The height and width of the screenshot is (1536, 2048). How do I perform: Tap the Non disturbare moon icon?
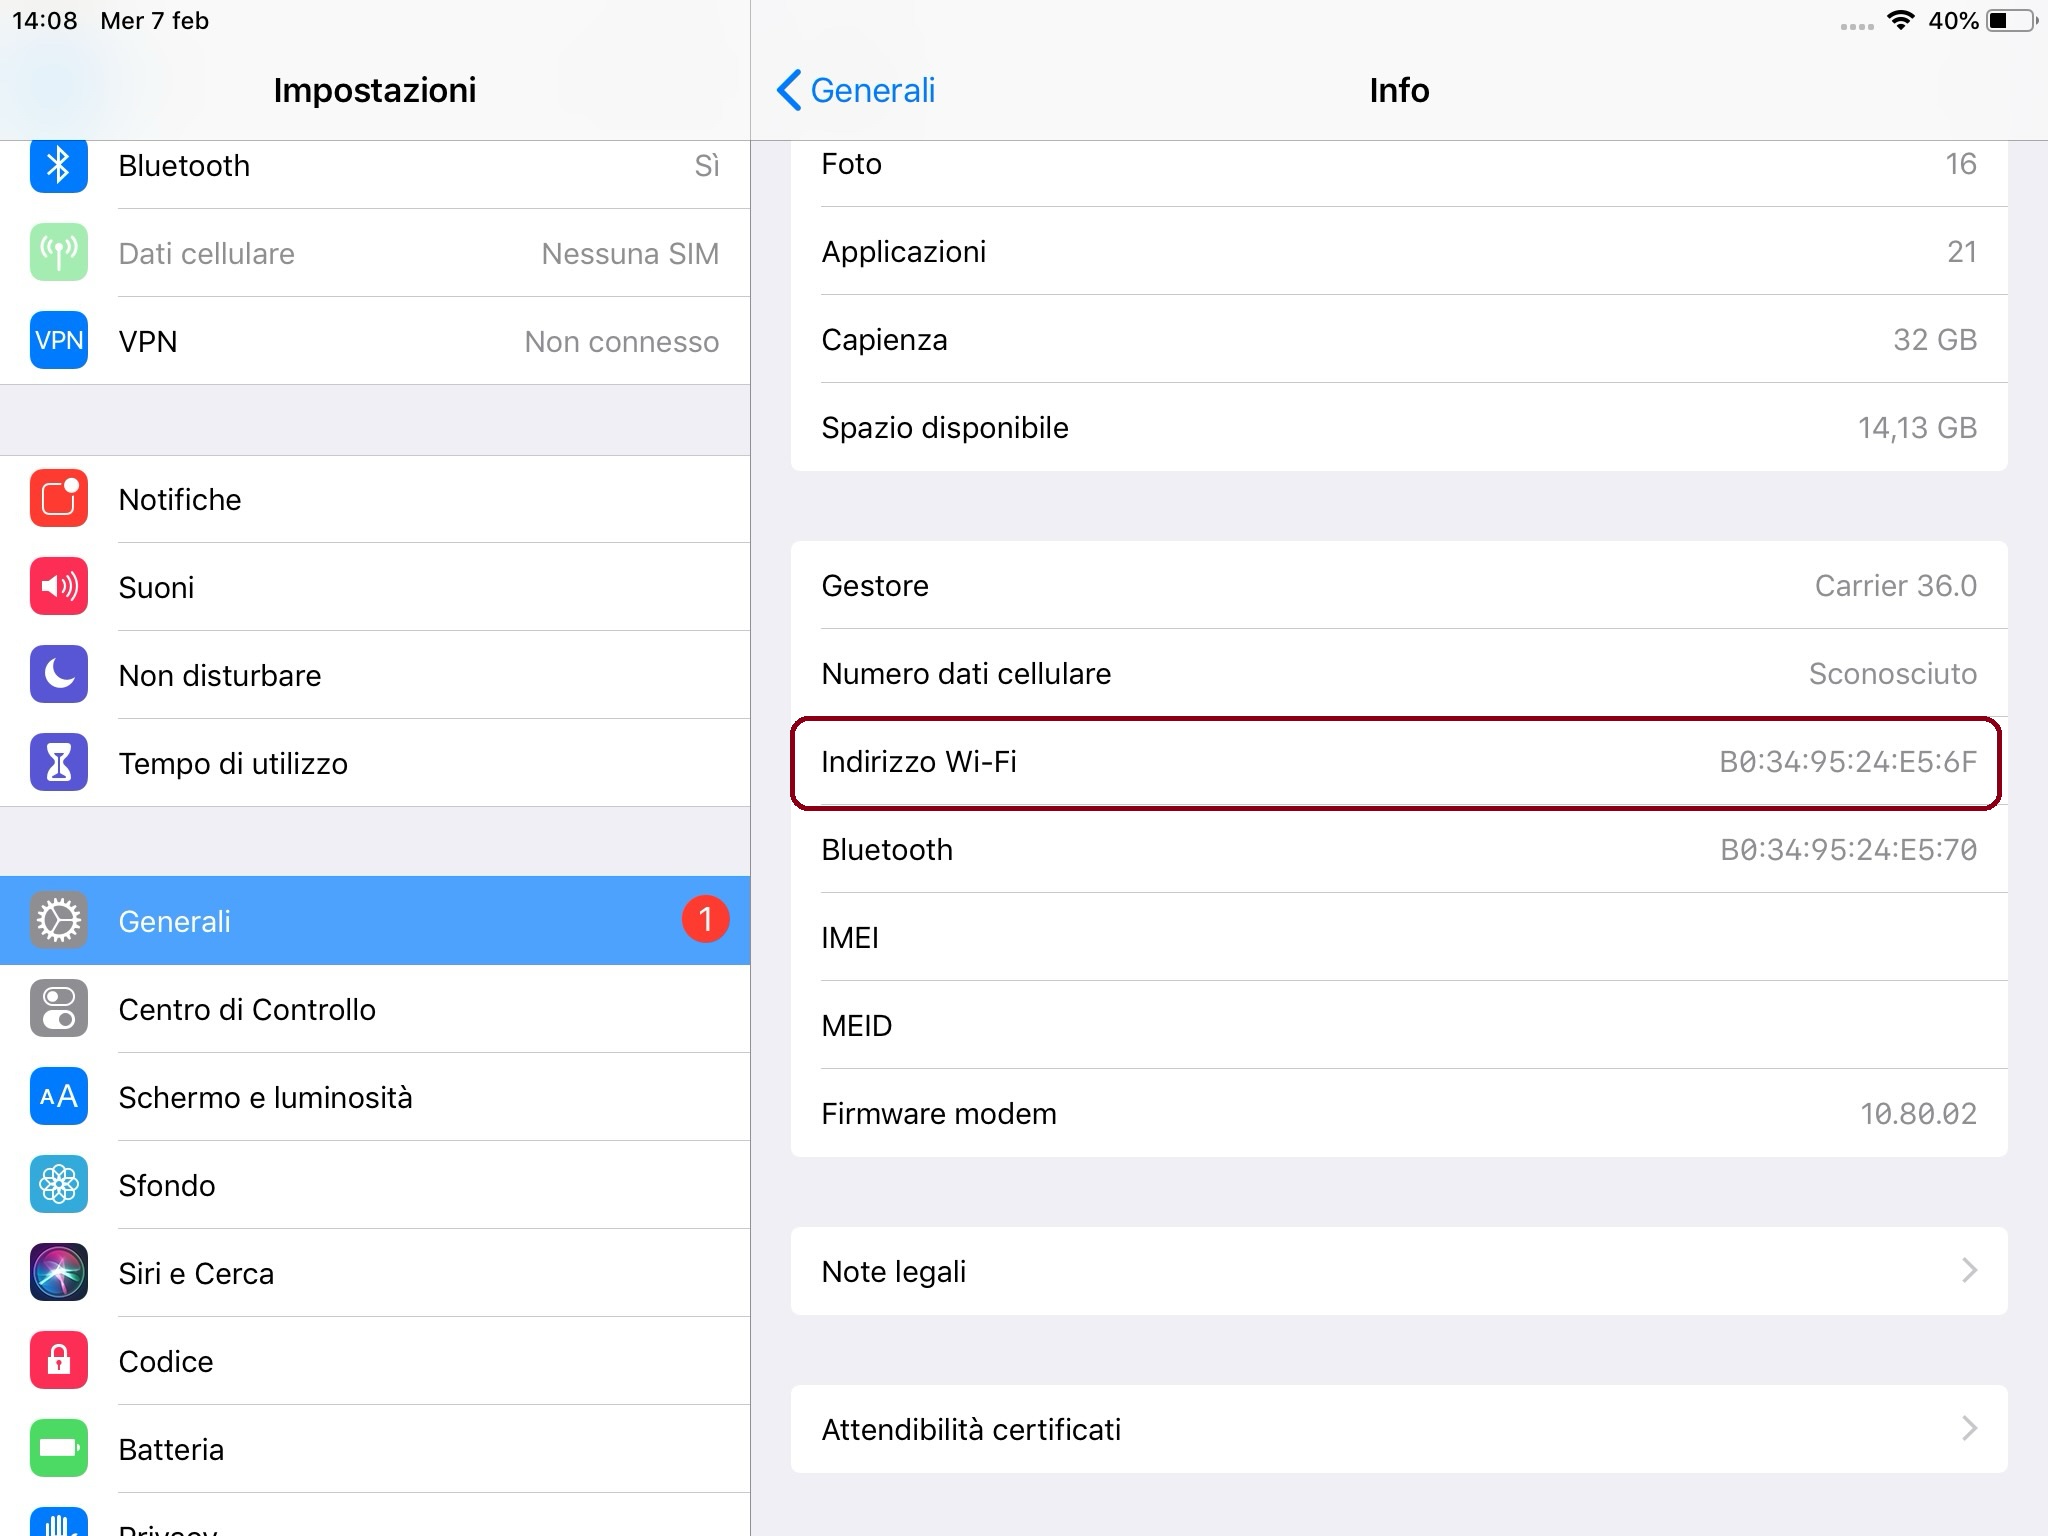tap(58, 674)
